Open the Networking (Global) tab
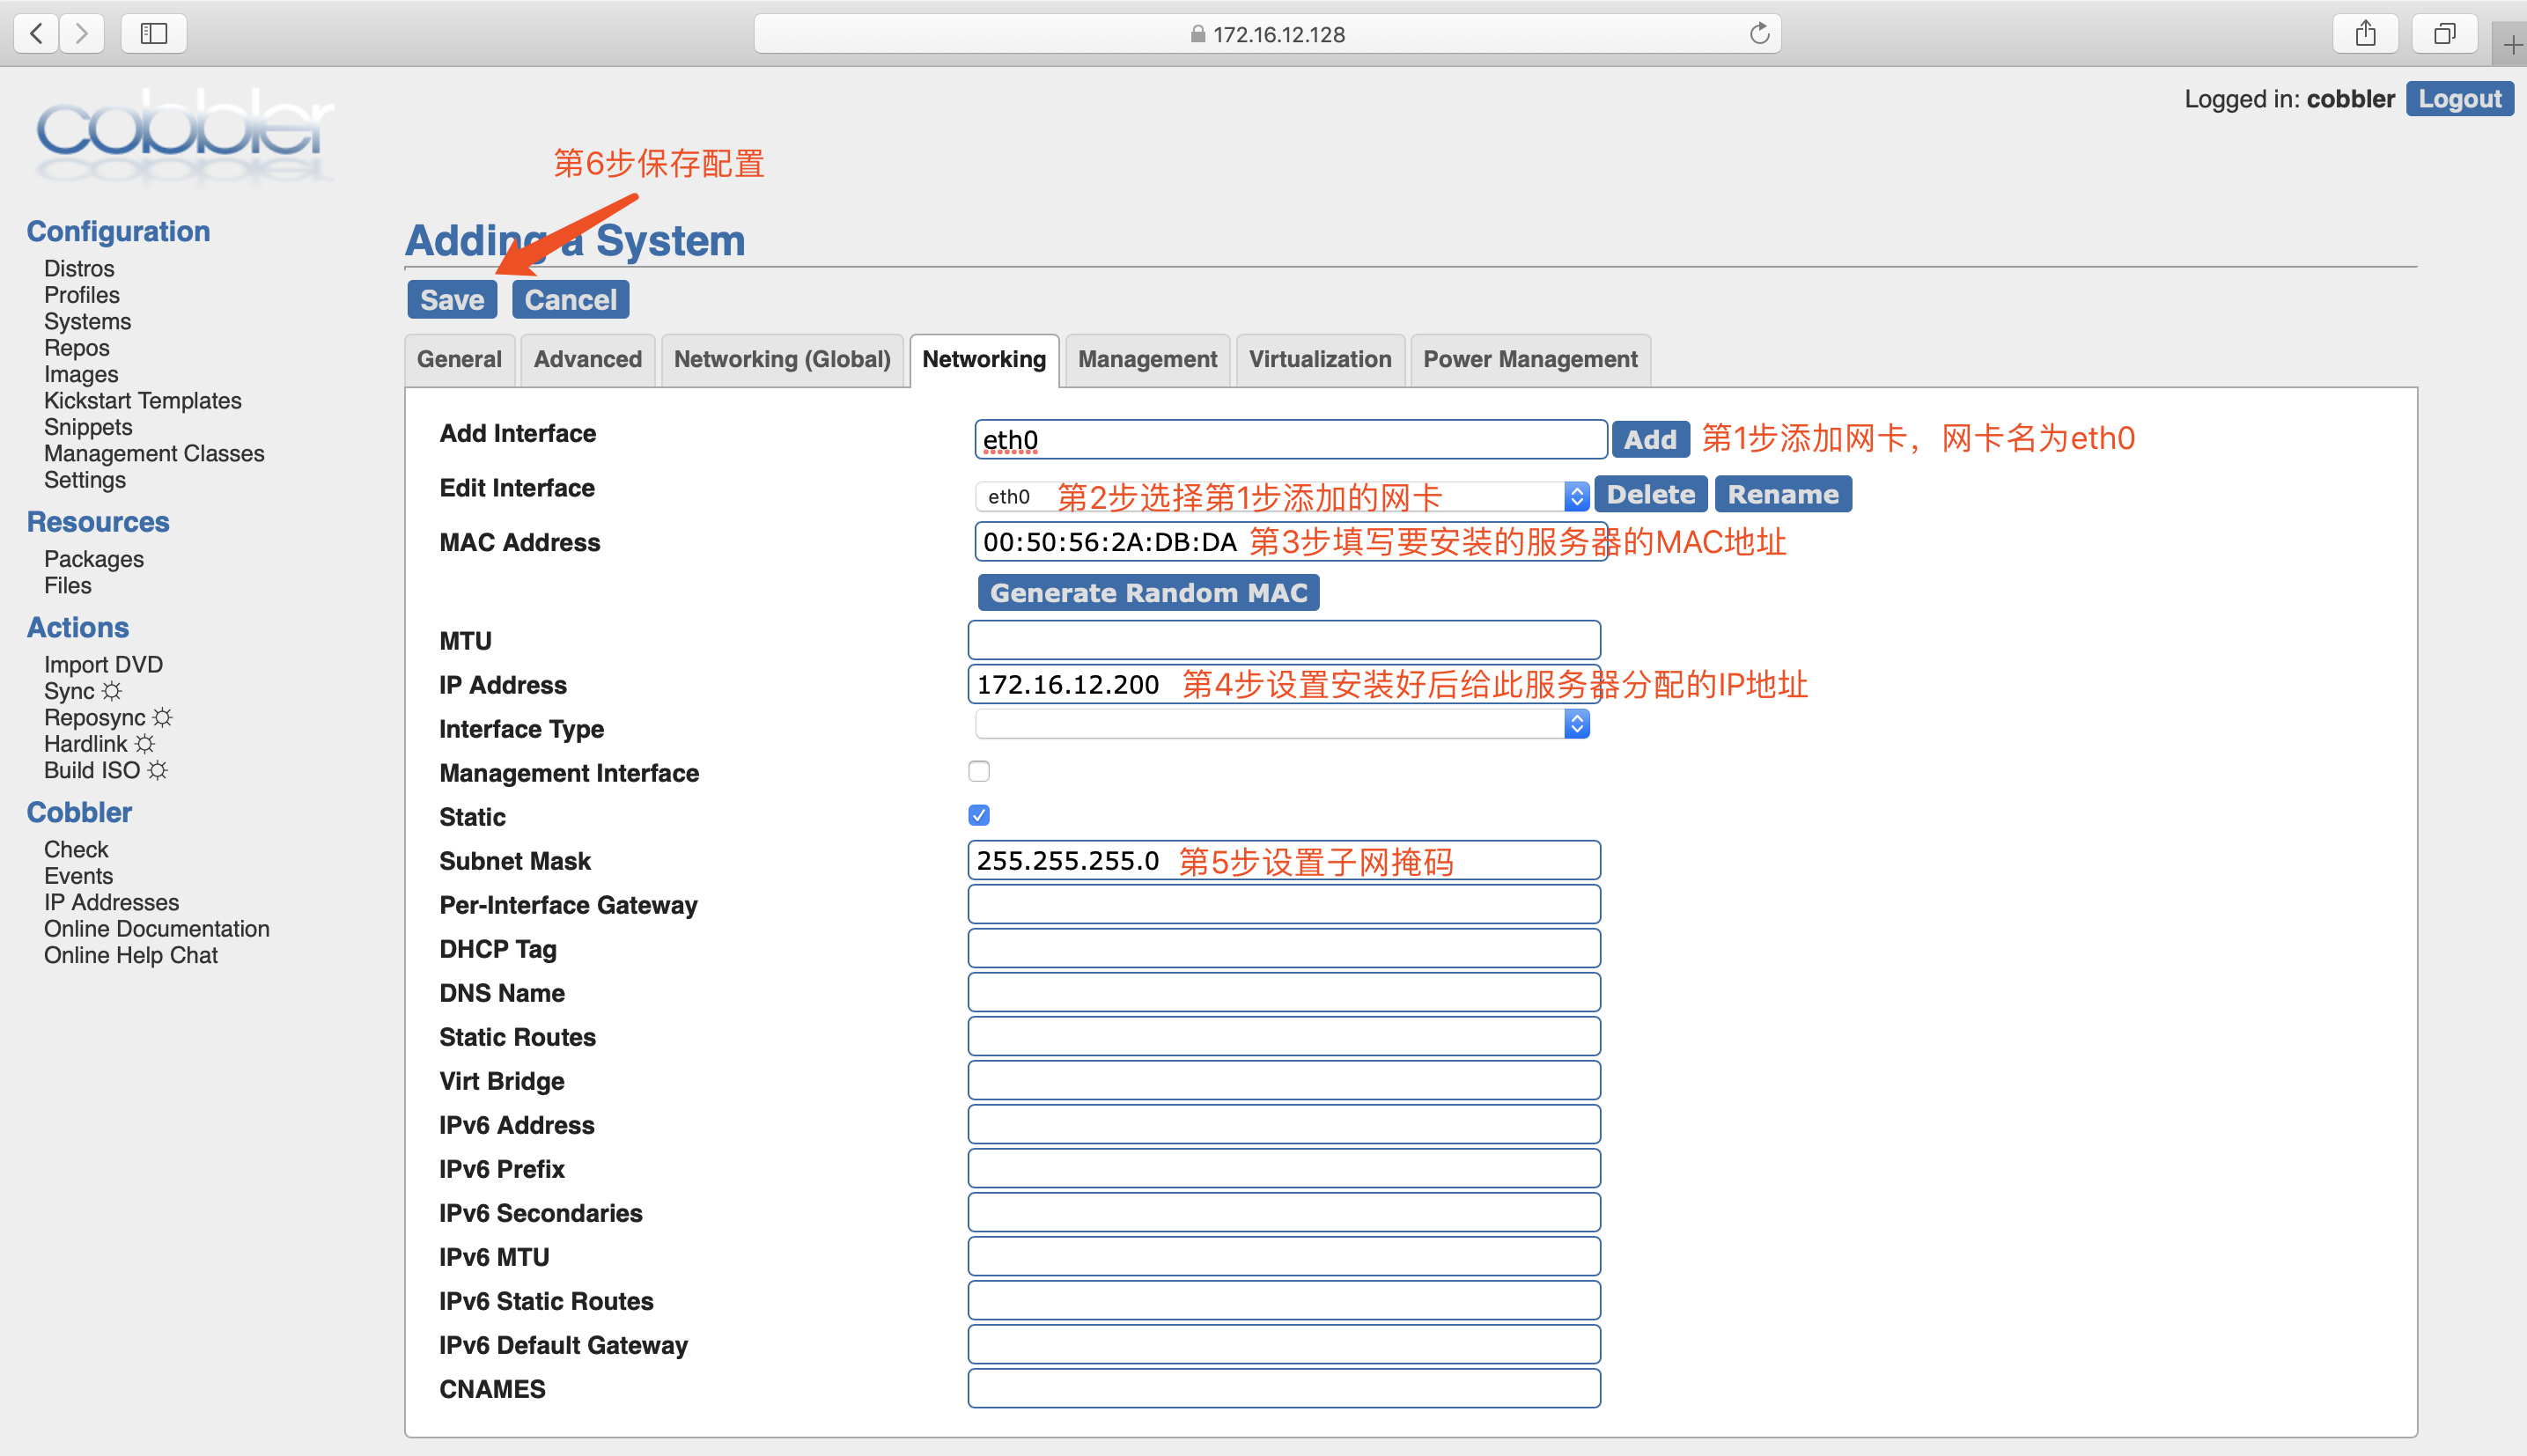Screen dimensions: 2527x1456 coord(782,359)
